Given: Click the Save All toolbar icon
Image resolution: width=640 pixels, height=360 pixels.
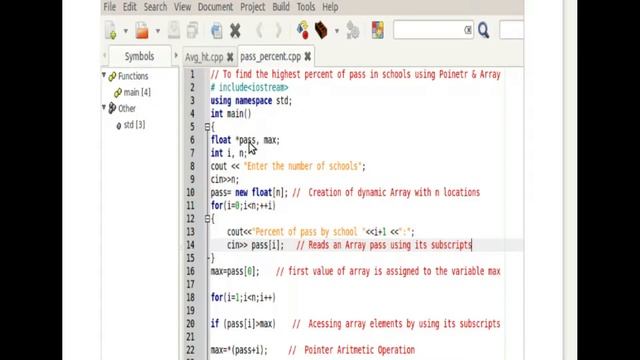Looking at the screenshot, I should [x=192, y=31].
